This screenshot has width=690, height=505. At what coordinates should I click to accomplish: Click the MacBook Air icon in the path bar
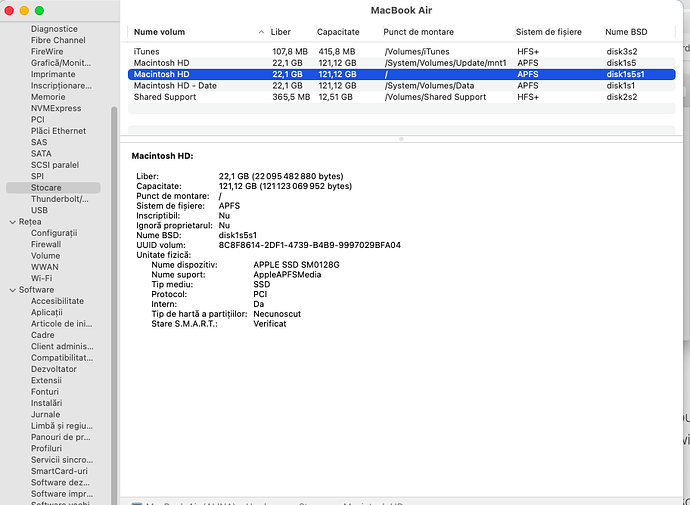tap(137, 503)
